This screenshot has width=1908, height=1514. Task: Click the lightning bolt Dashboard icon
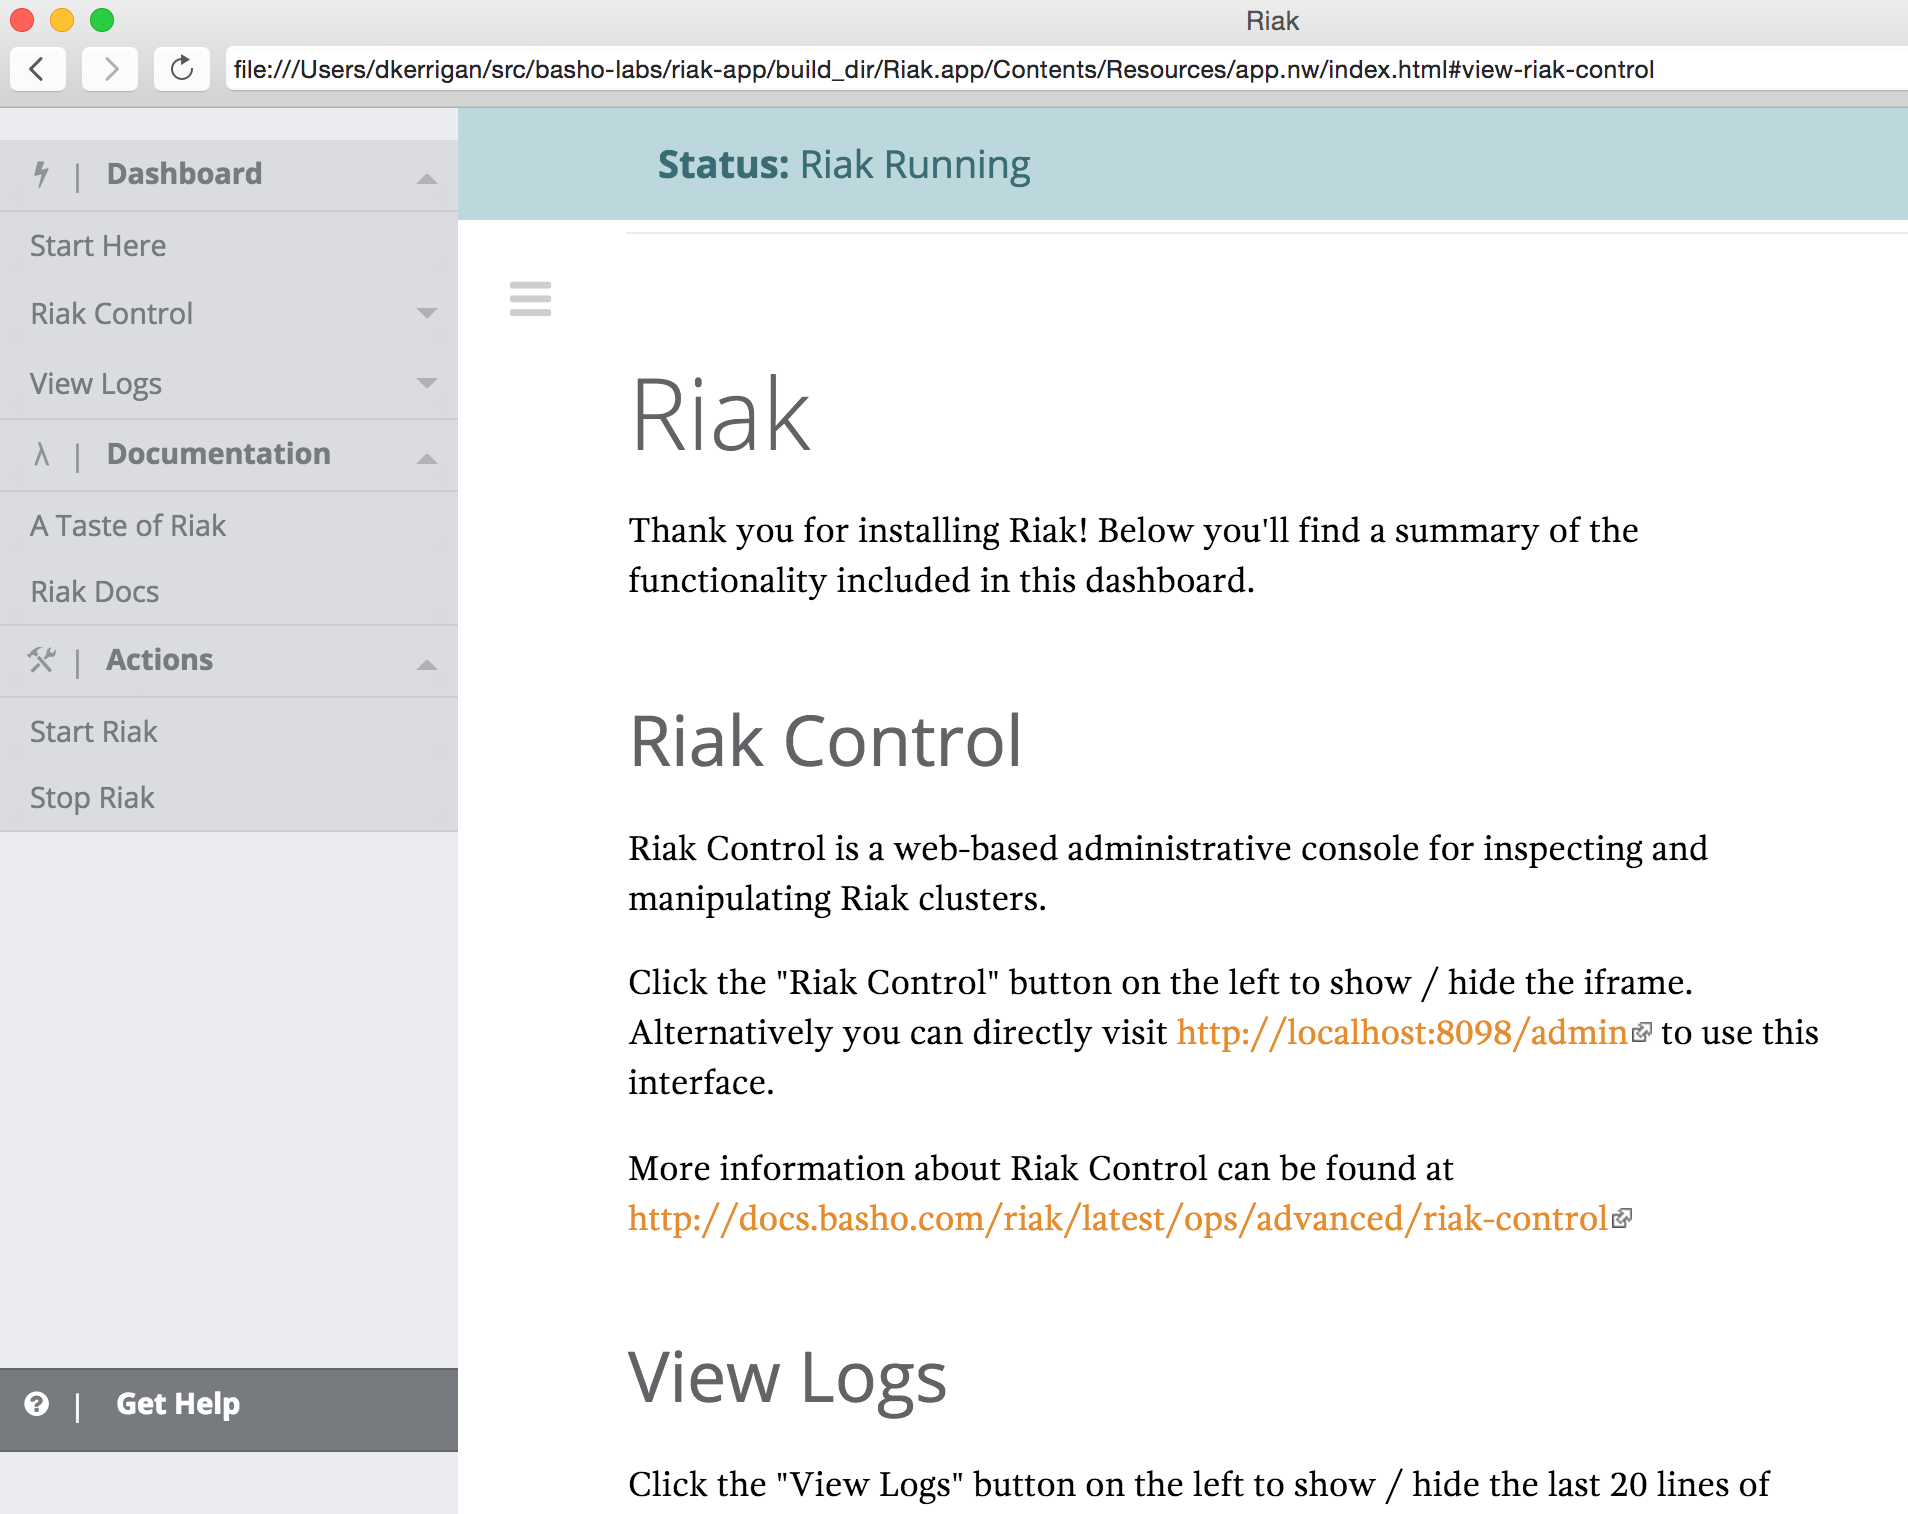click(x=41, y=174)
